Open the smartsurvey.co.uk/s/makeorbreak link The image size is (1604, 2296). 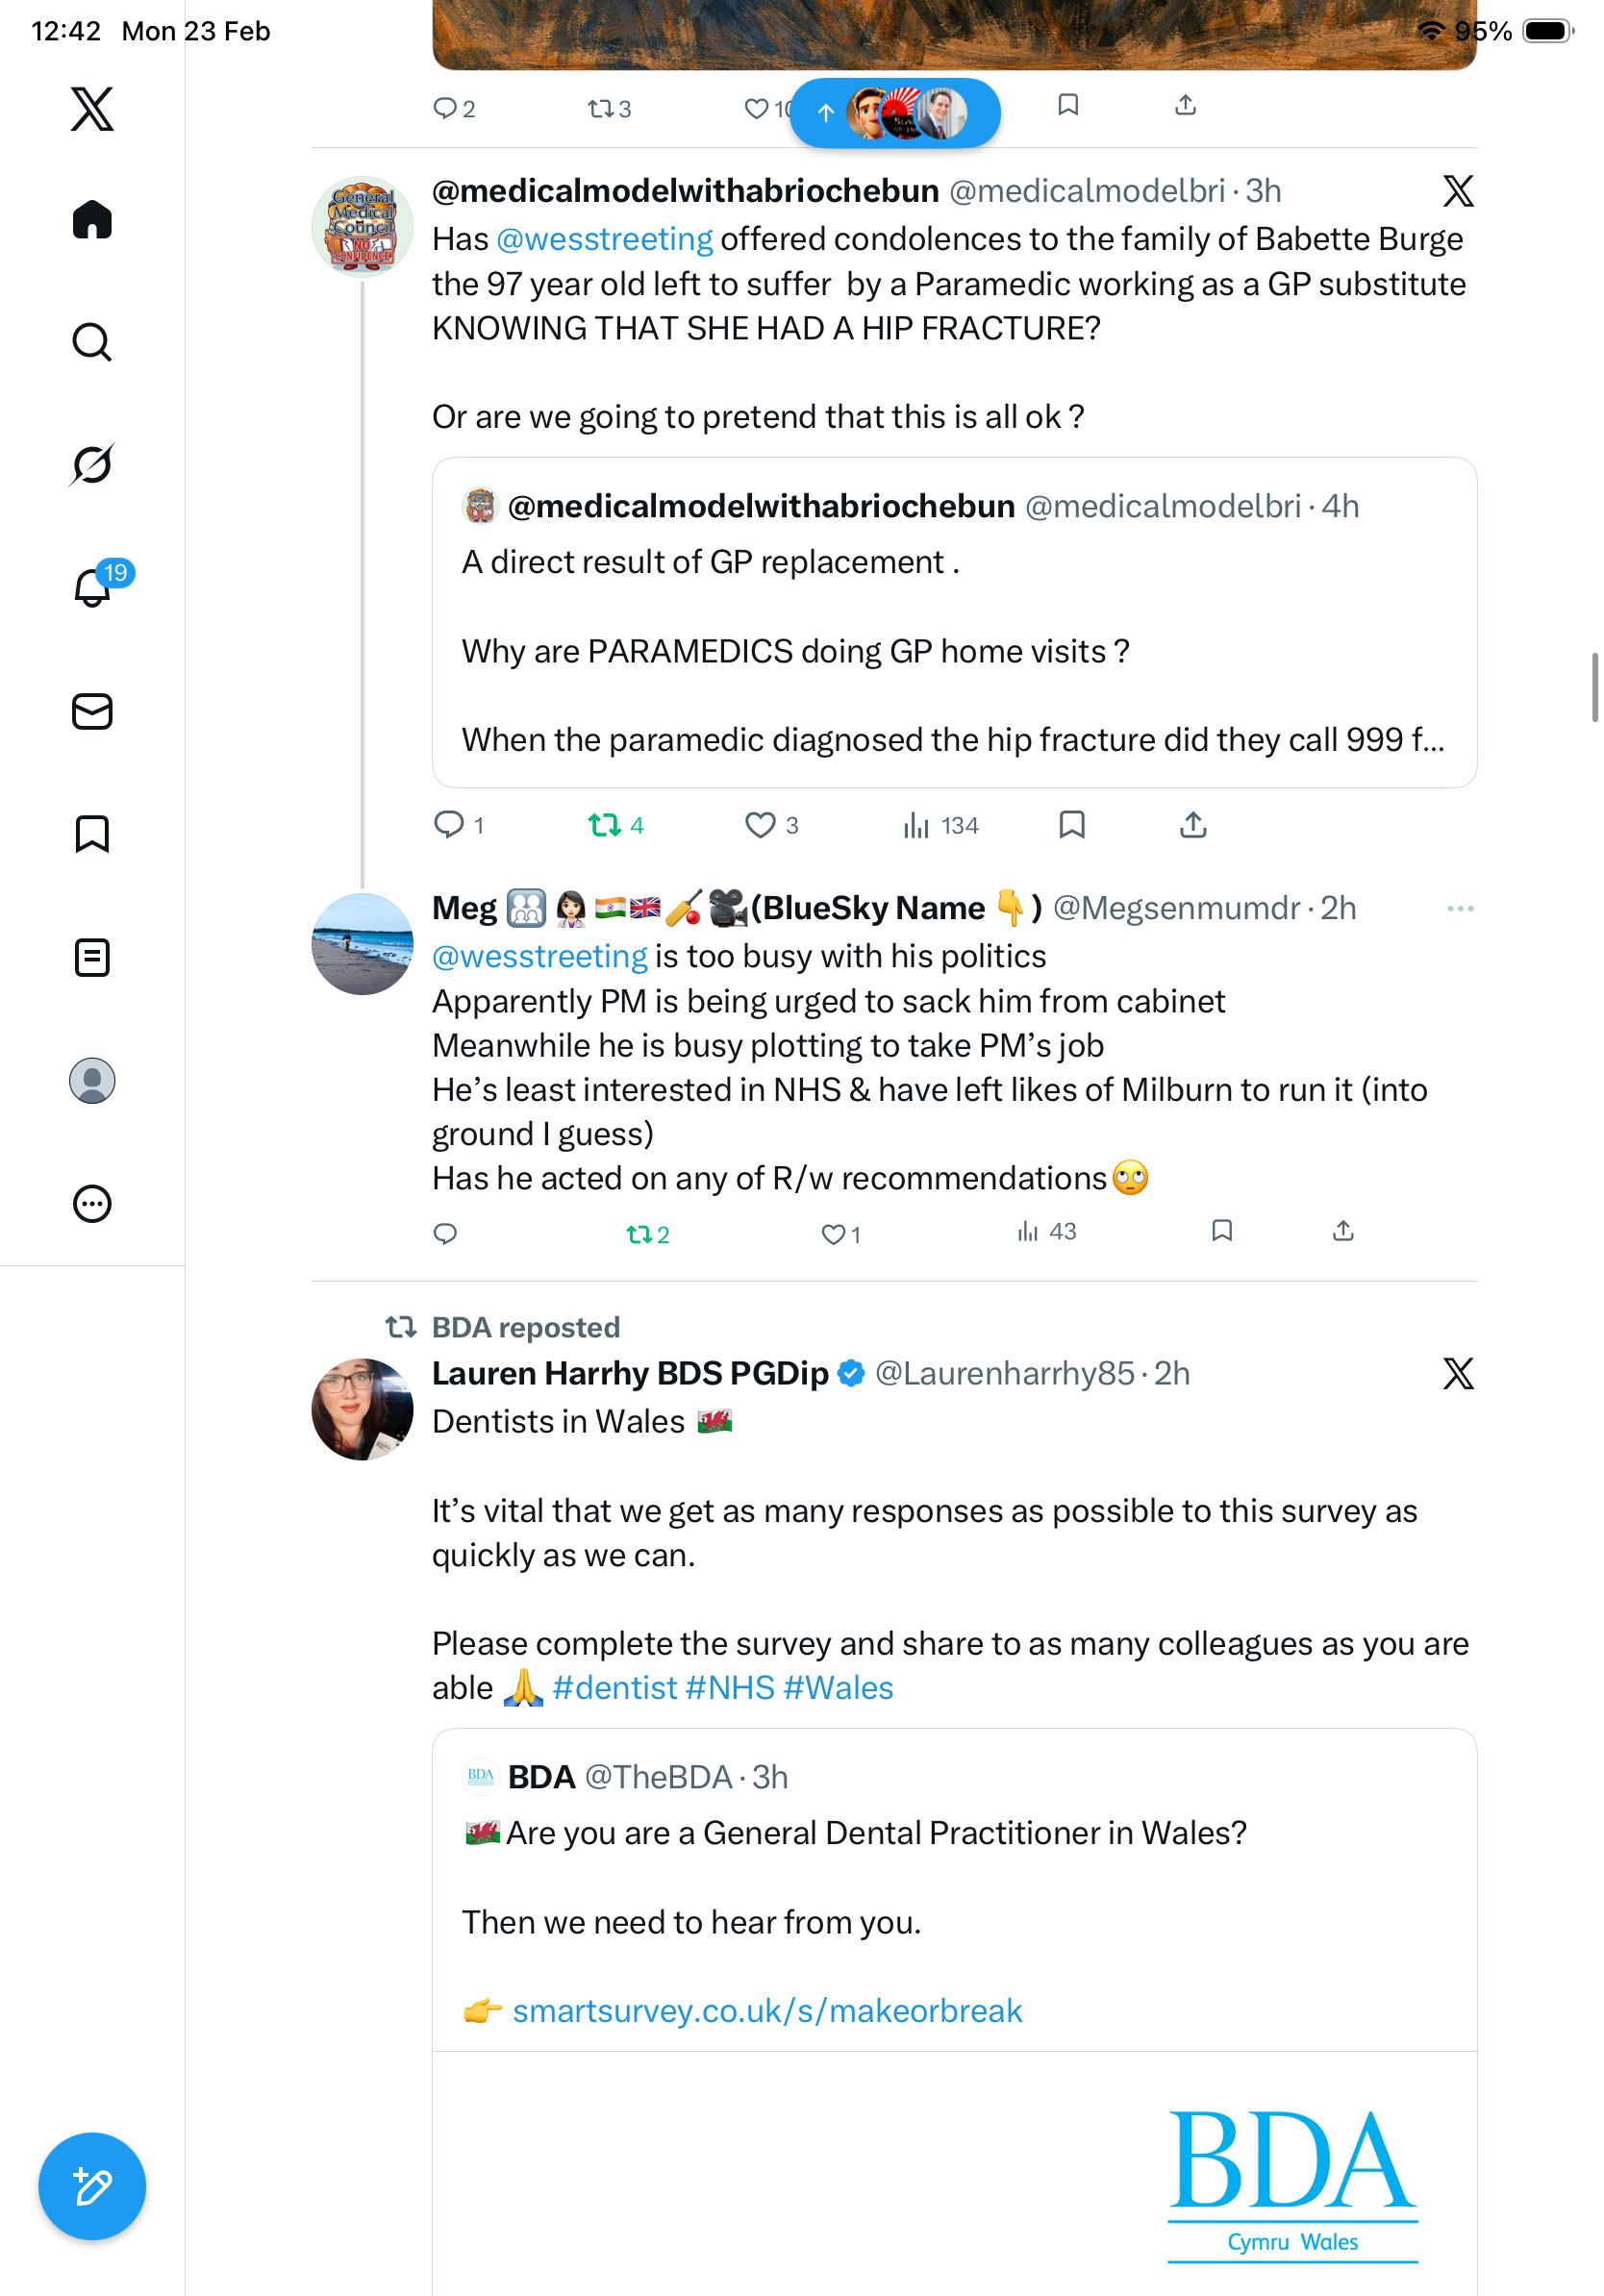(767, 2010)
